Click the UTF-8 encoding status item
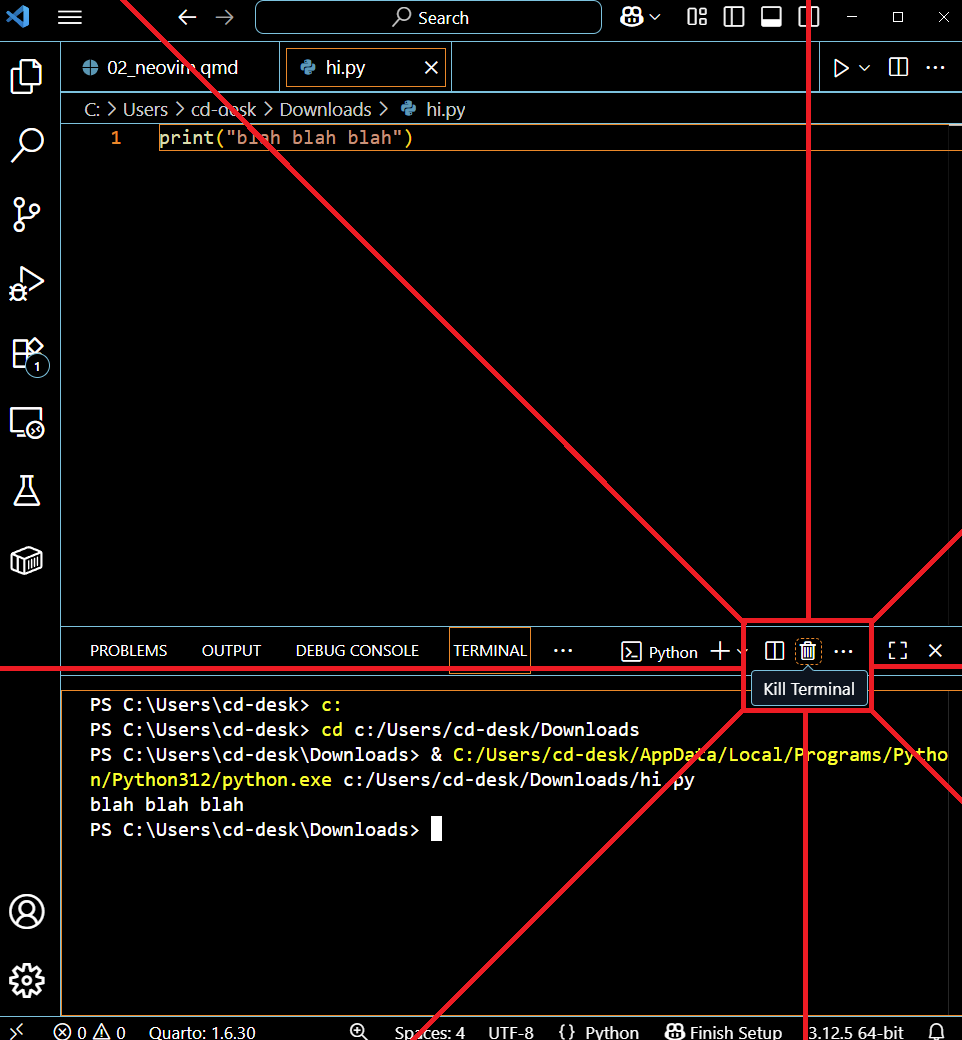Screen dimensions: 962x1040 click(x=510, y=1032)
